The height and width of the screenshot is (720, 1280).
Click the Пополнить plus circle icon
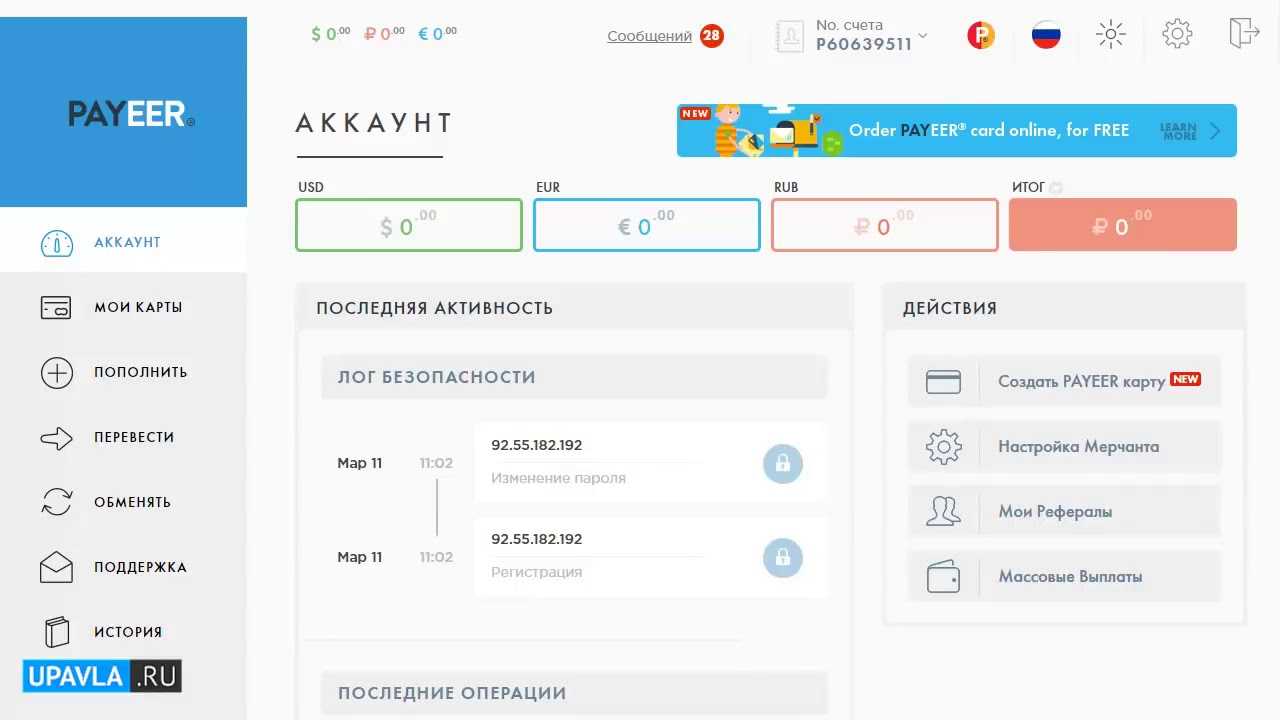(57, 373)
